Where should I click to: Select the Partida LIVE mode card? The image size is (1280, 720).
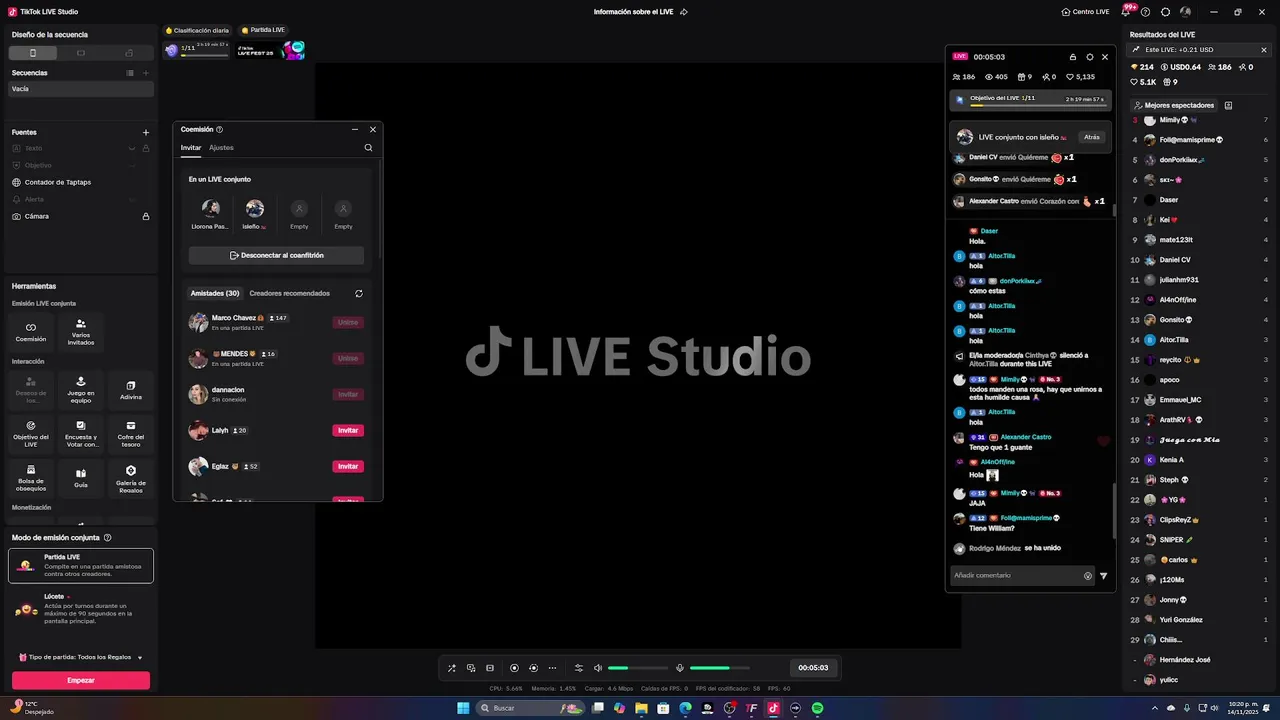(x=81, y=565)
